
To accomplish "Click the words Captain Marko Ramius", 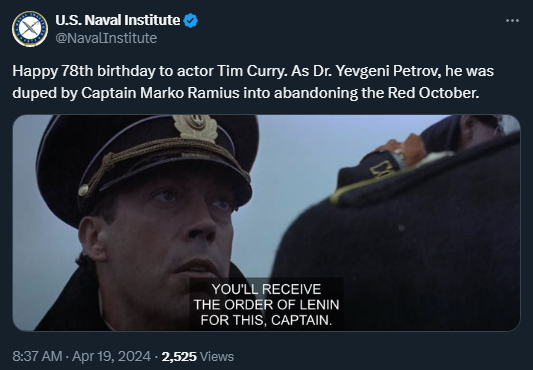I will pyautogui.click(x=160, y=93).
